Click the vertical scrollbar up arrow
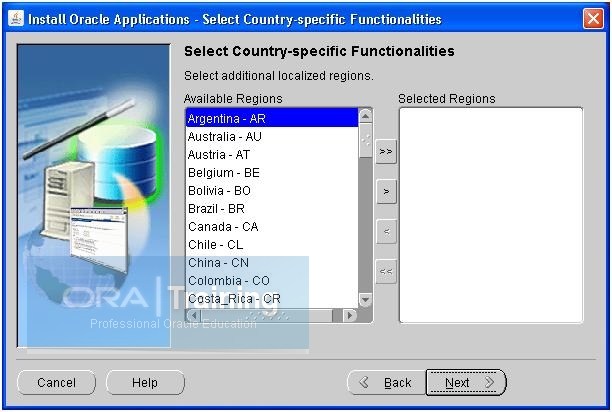 pyautogui.click(x=365, y=116)
